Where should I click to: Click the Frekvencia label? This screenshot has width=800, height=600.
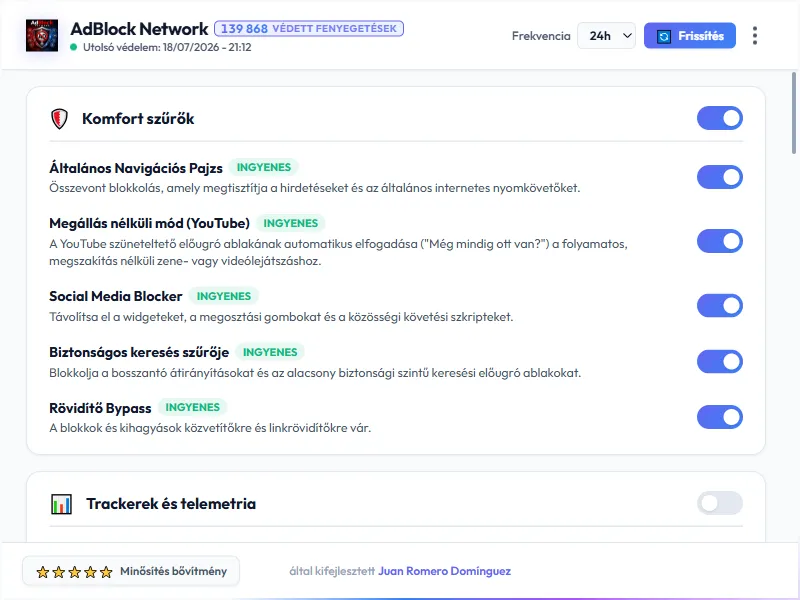pos(541,36)
